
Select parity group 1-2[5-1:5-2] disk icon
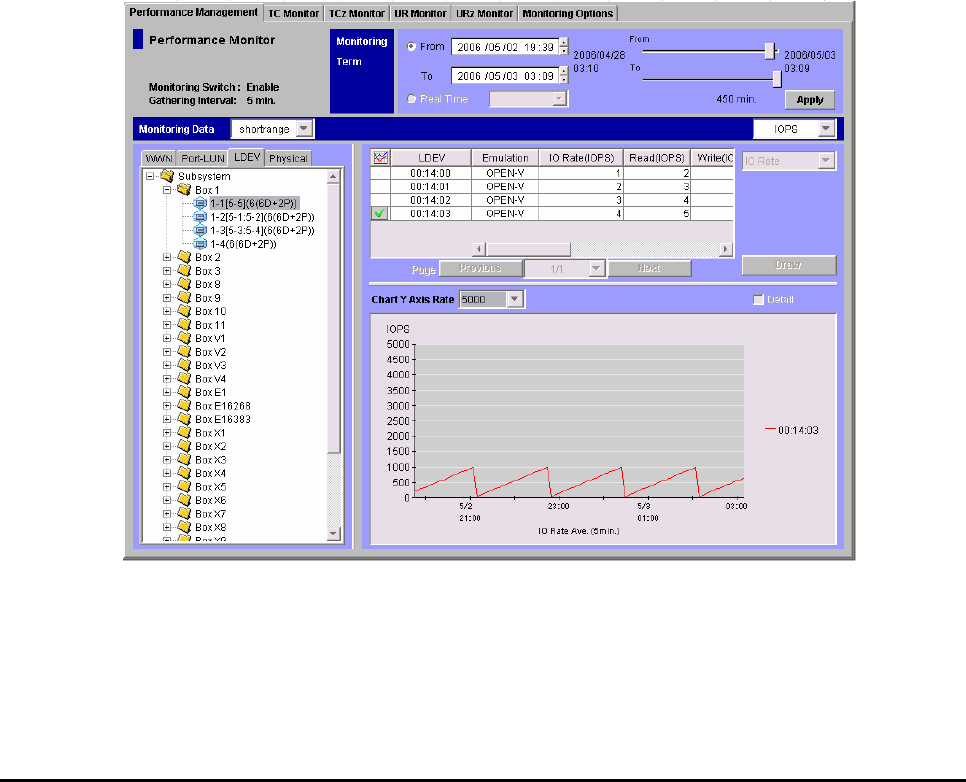(x=199, y=217)
